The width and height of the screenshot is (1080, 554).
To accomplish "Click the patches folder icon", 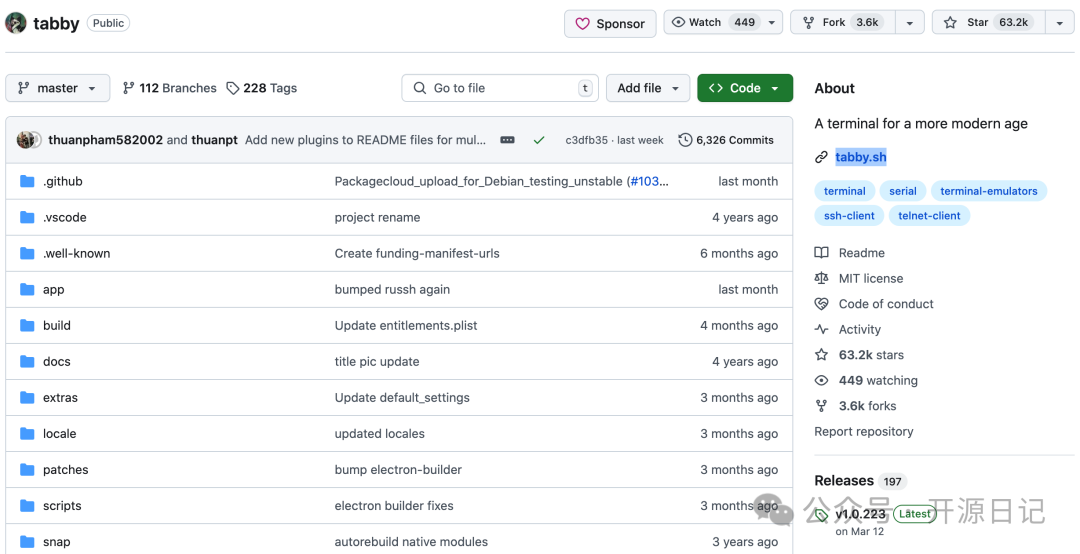I will [x=28, y=469].
